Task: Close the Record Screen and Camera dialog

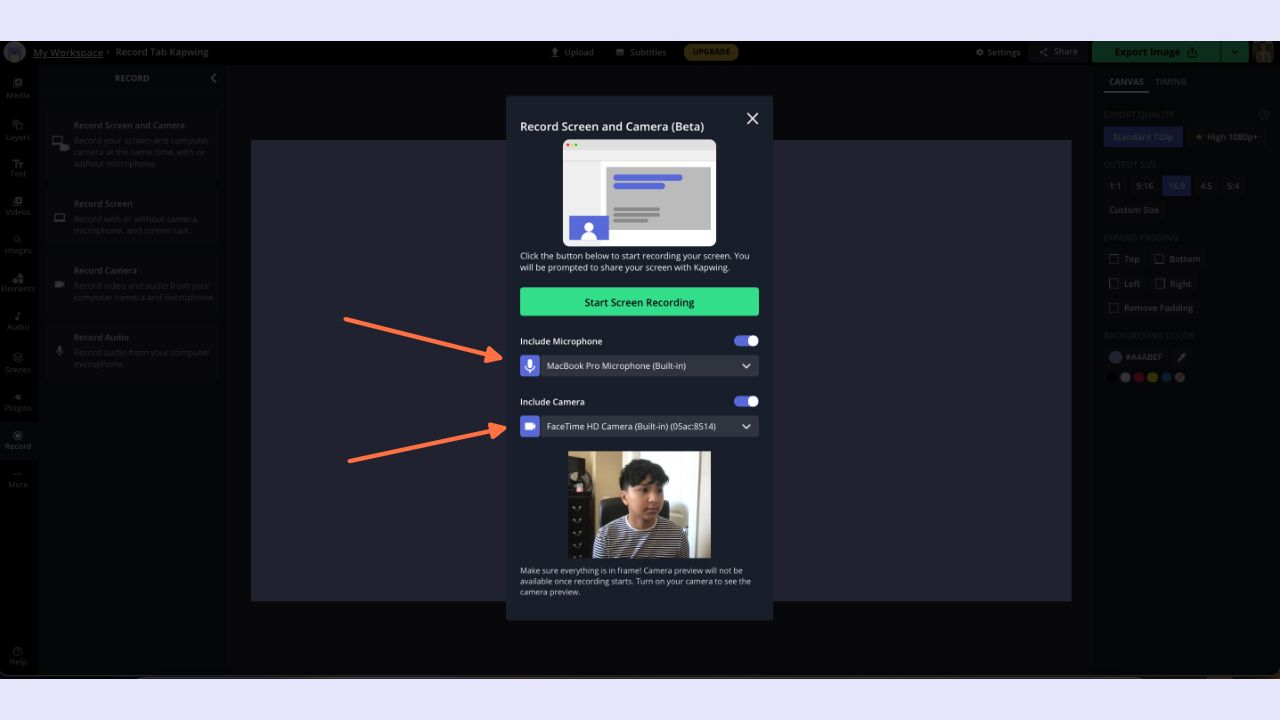Action: 752,119
